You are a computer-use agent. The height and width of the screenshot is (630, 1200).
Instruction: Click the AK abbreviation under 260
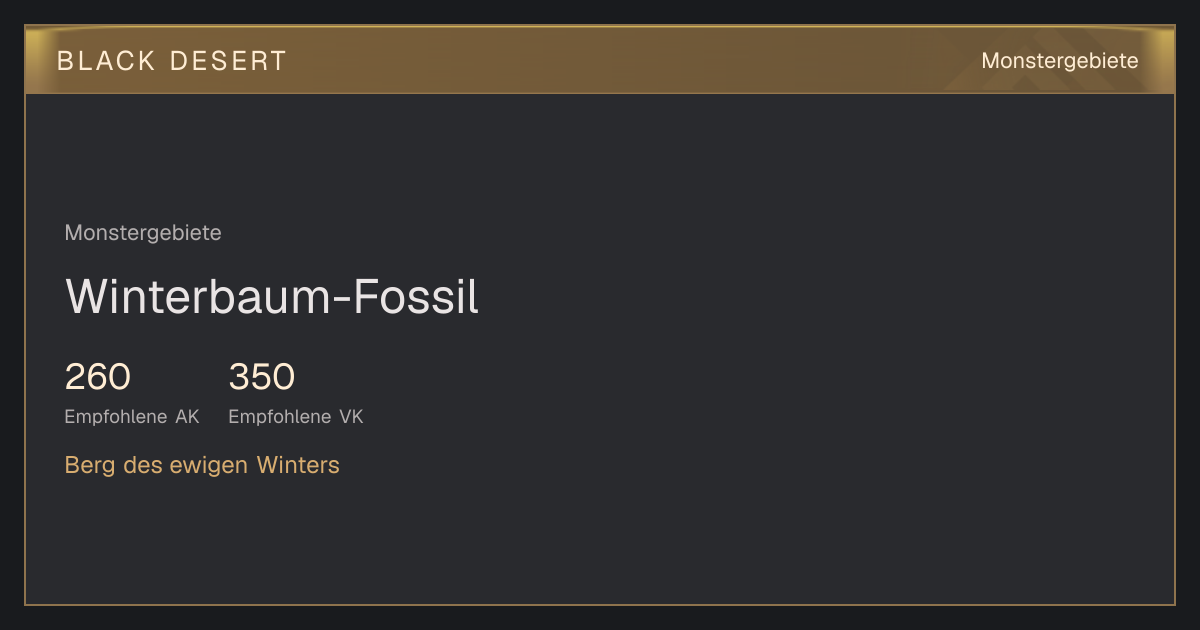click(188, 417)
